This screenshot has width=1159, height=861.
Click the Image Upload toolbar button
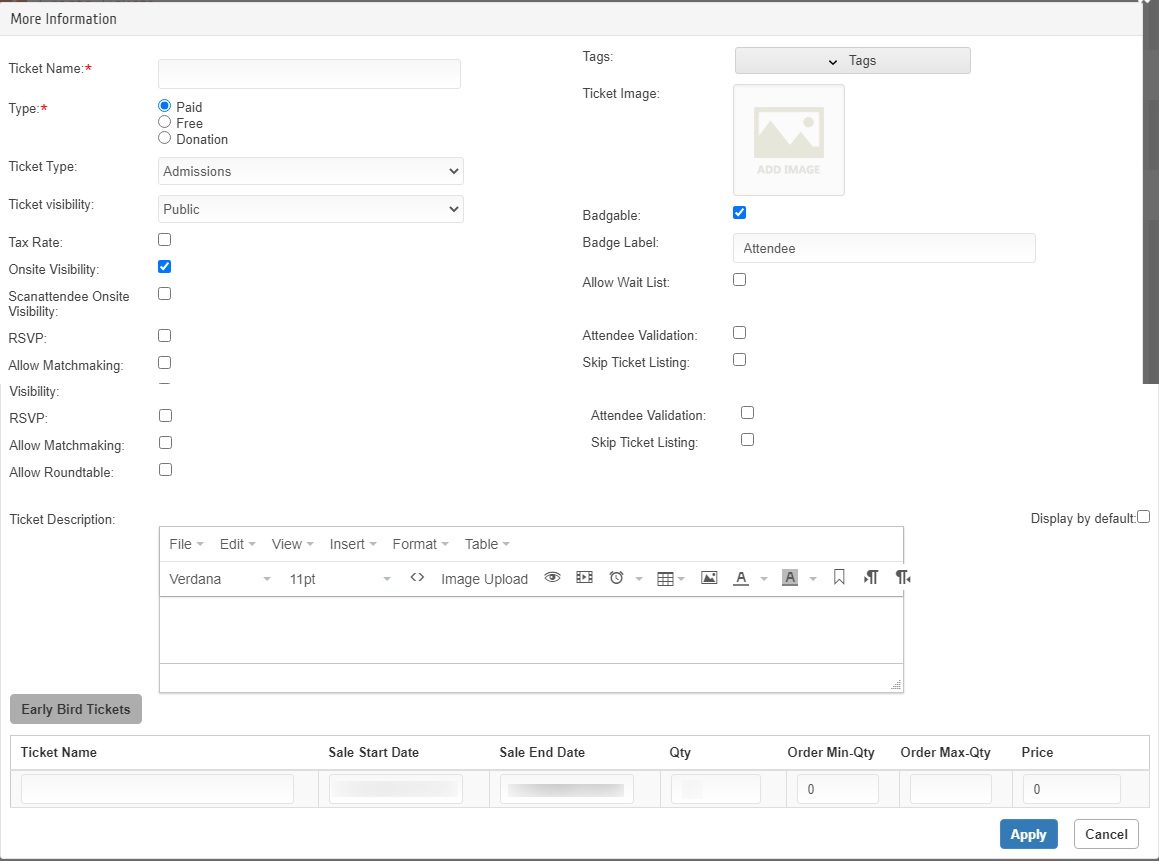coord(484,579)
